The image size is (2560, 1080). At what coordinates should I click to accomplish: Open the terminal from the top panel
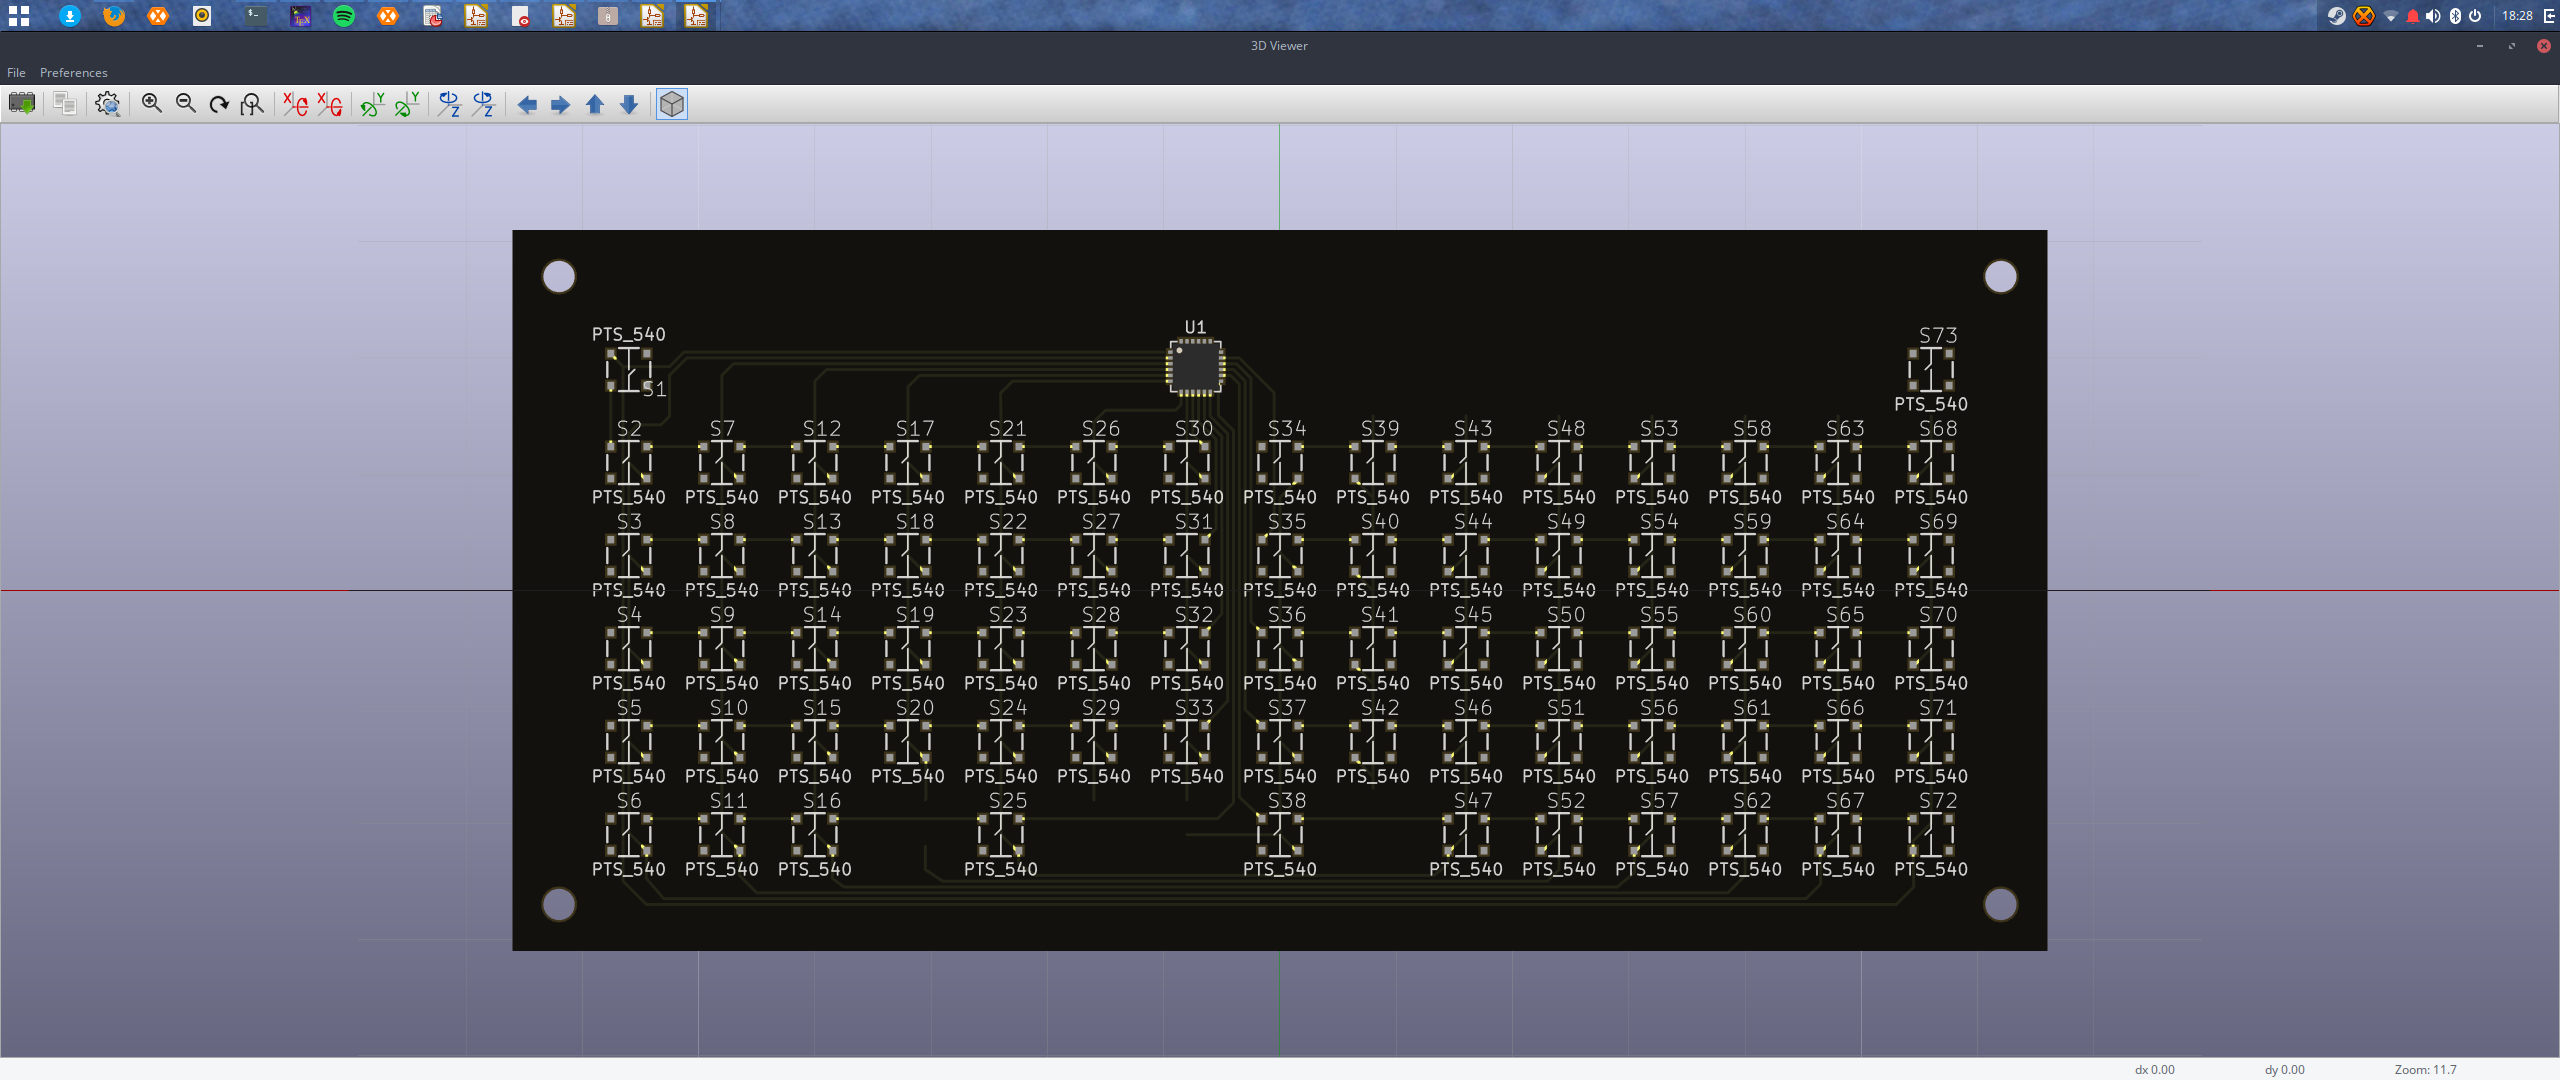tap(256, 15)
